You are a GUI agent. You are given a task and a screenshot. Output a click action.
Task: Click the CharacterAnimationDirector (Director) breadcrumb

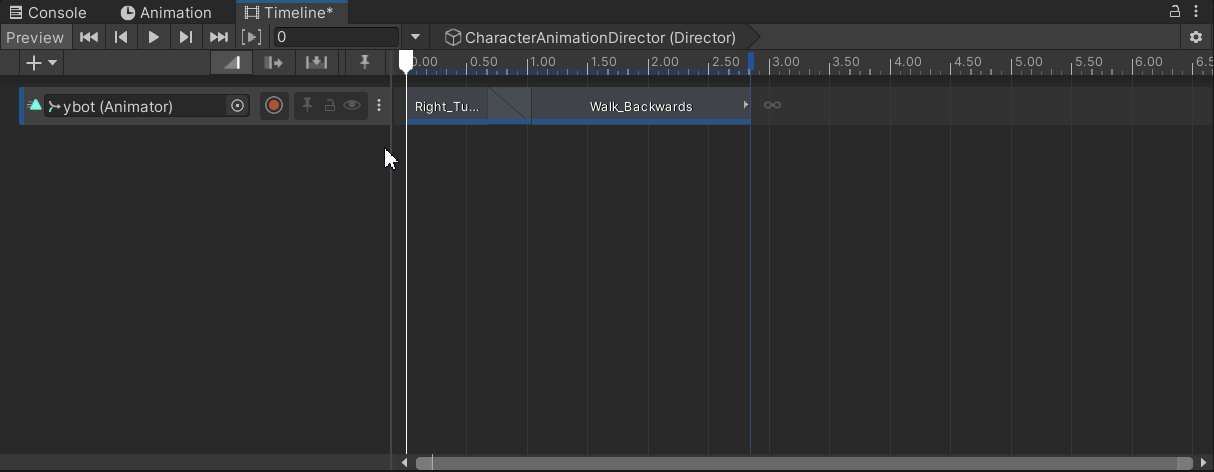coord(591,37)
